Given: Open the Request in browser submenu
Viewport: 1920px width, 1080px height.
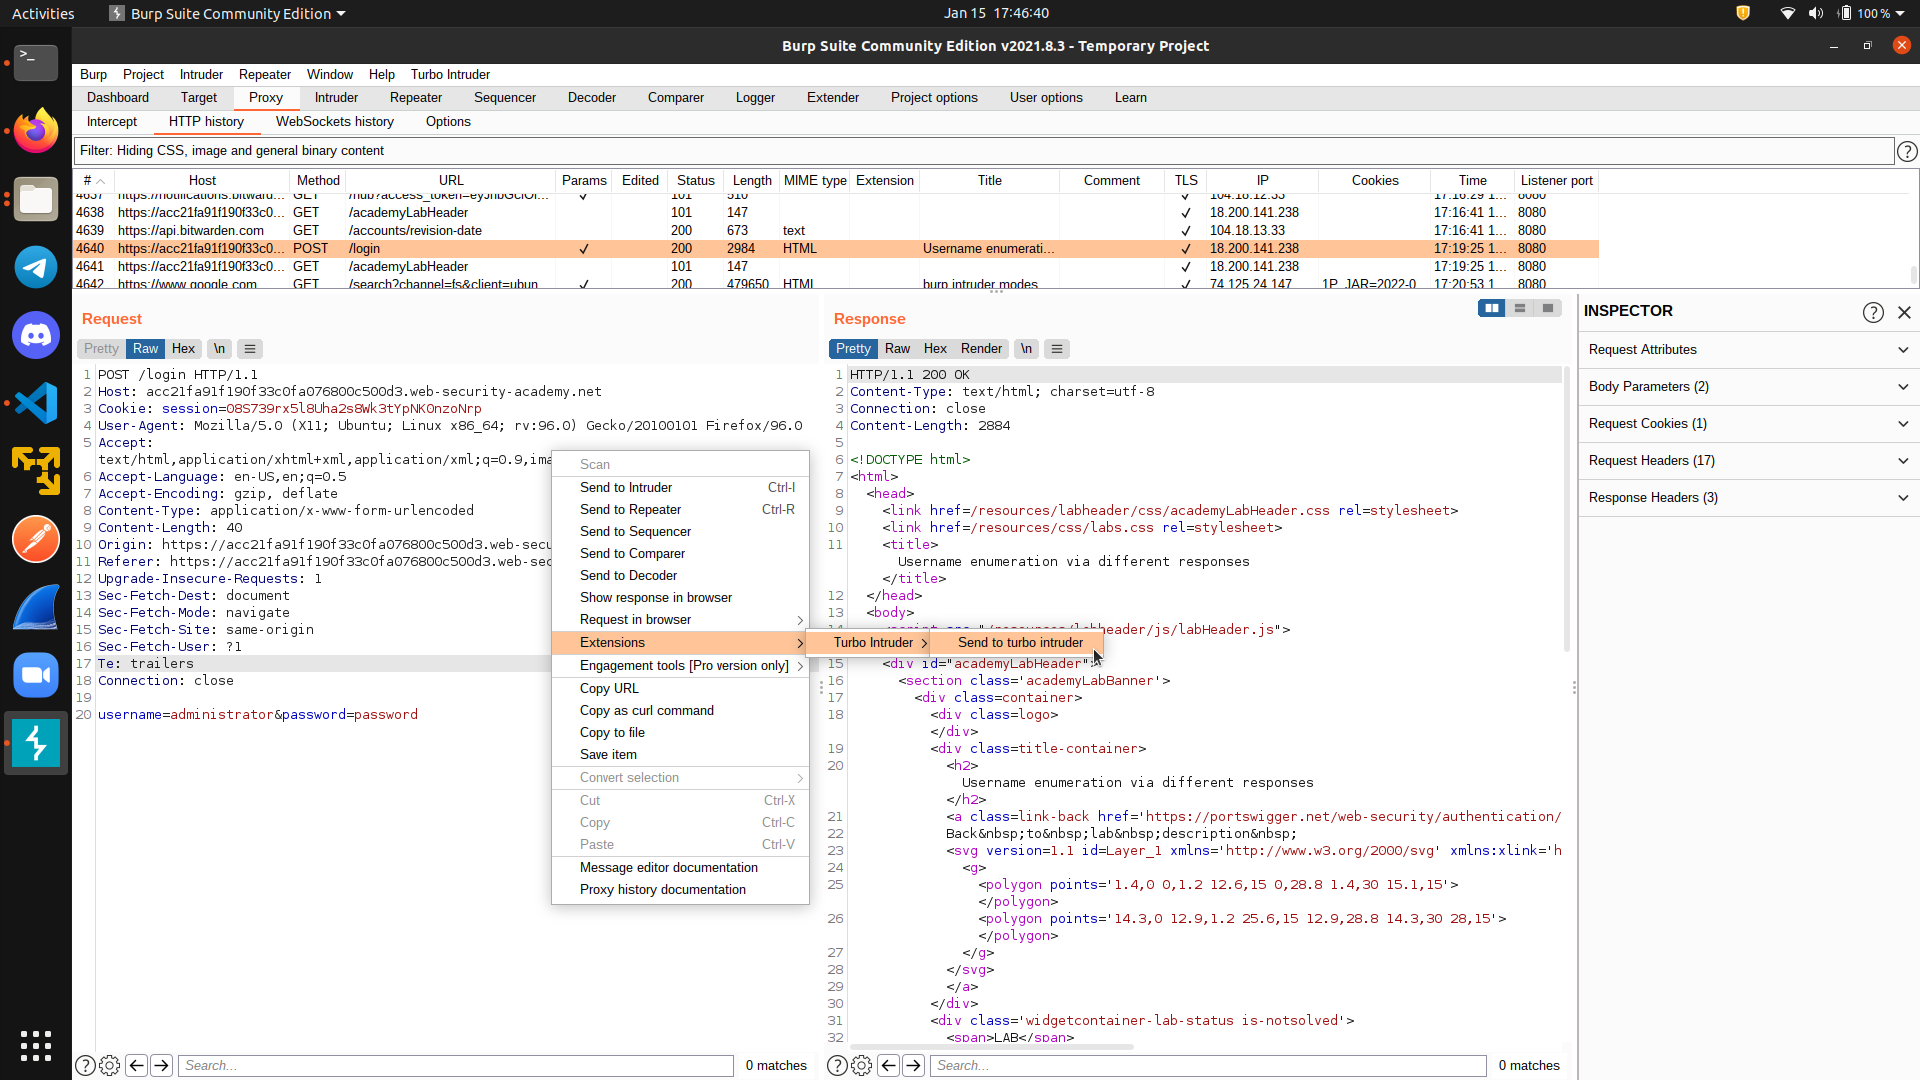Looking at the screenshot, I should click(680, 620).
